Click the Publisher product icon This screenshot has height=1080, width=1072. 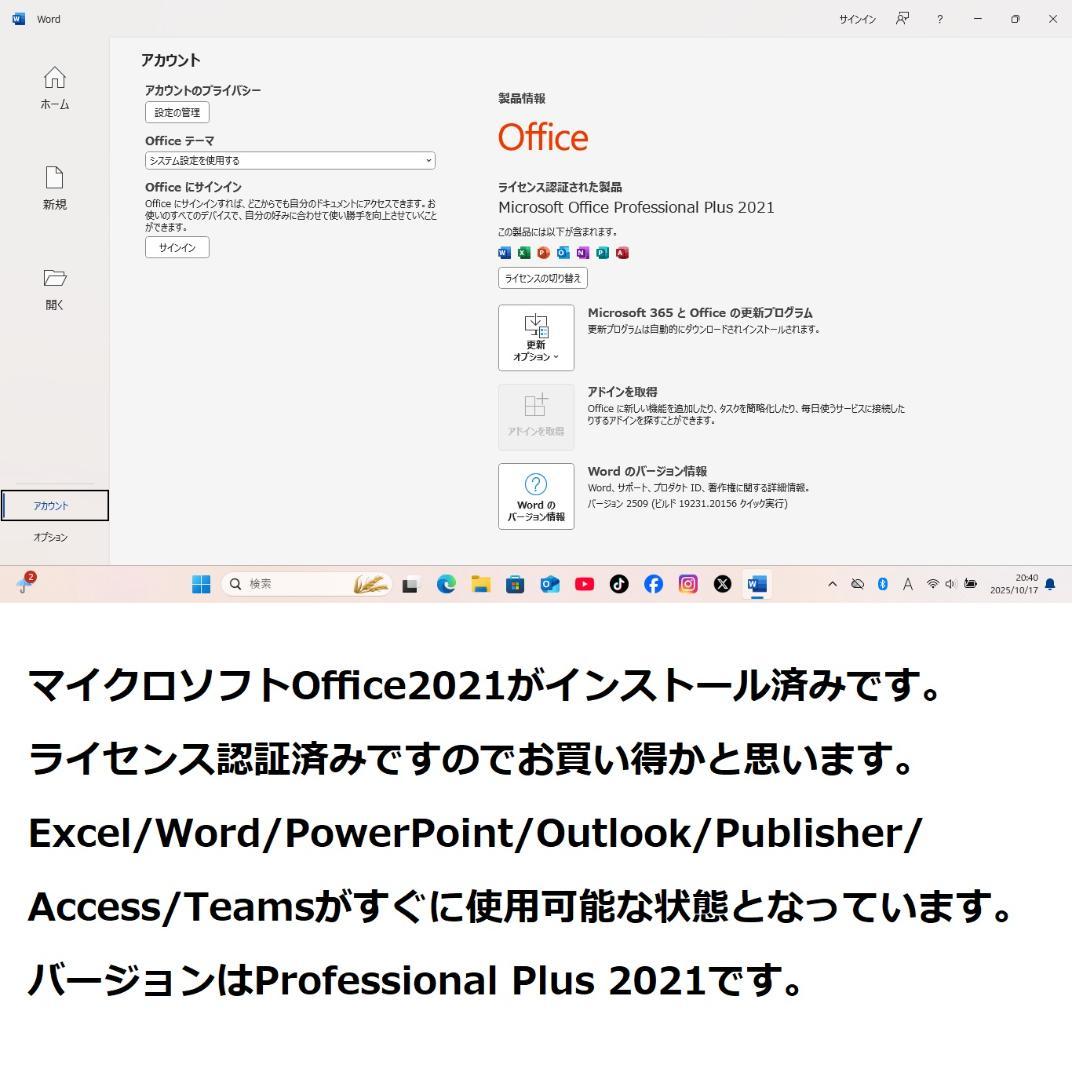(603, 253)
